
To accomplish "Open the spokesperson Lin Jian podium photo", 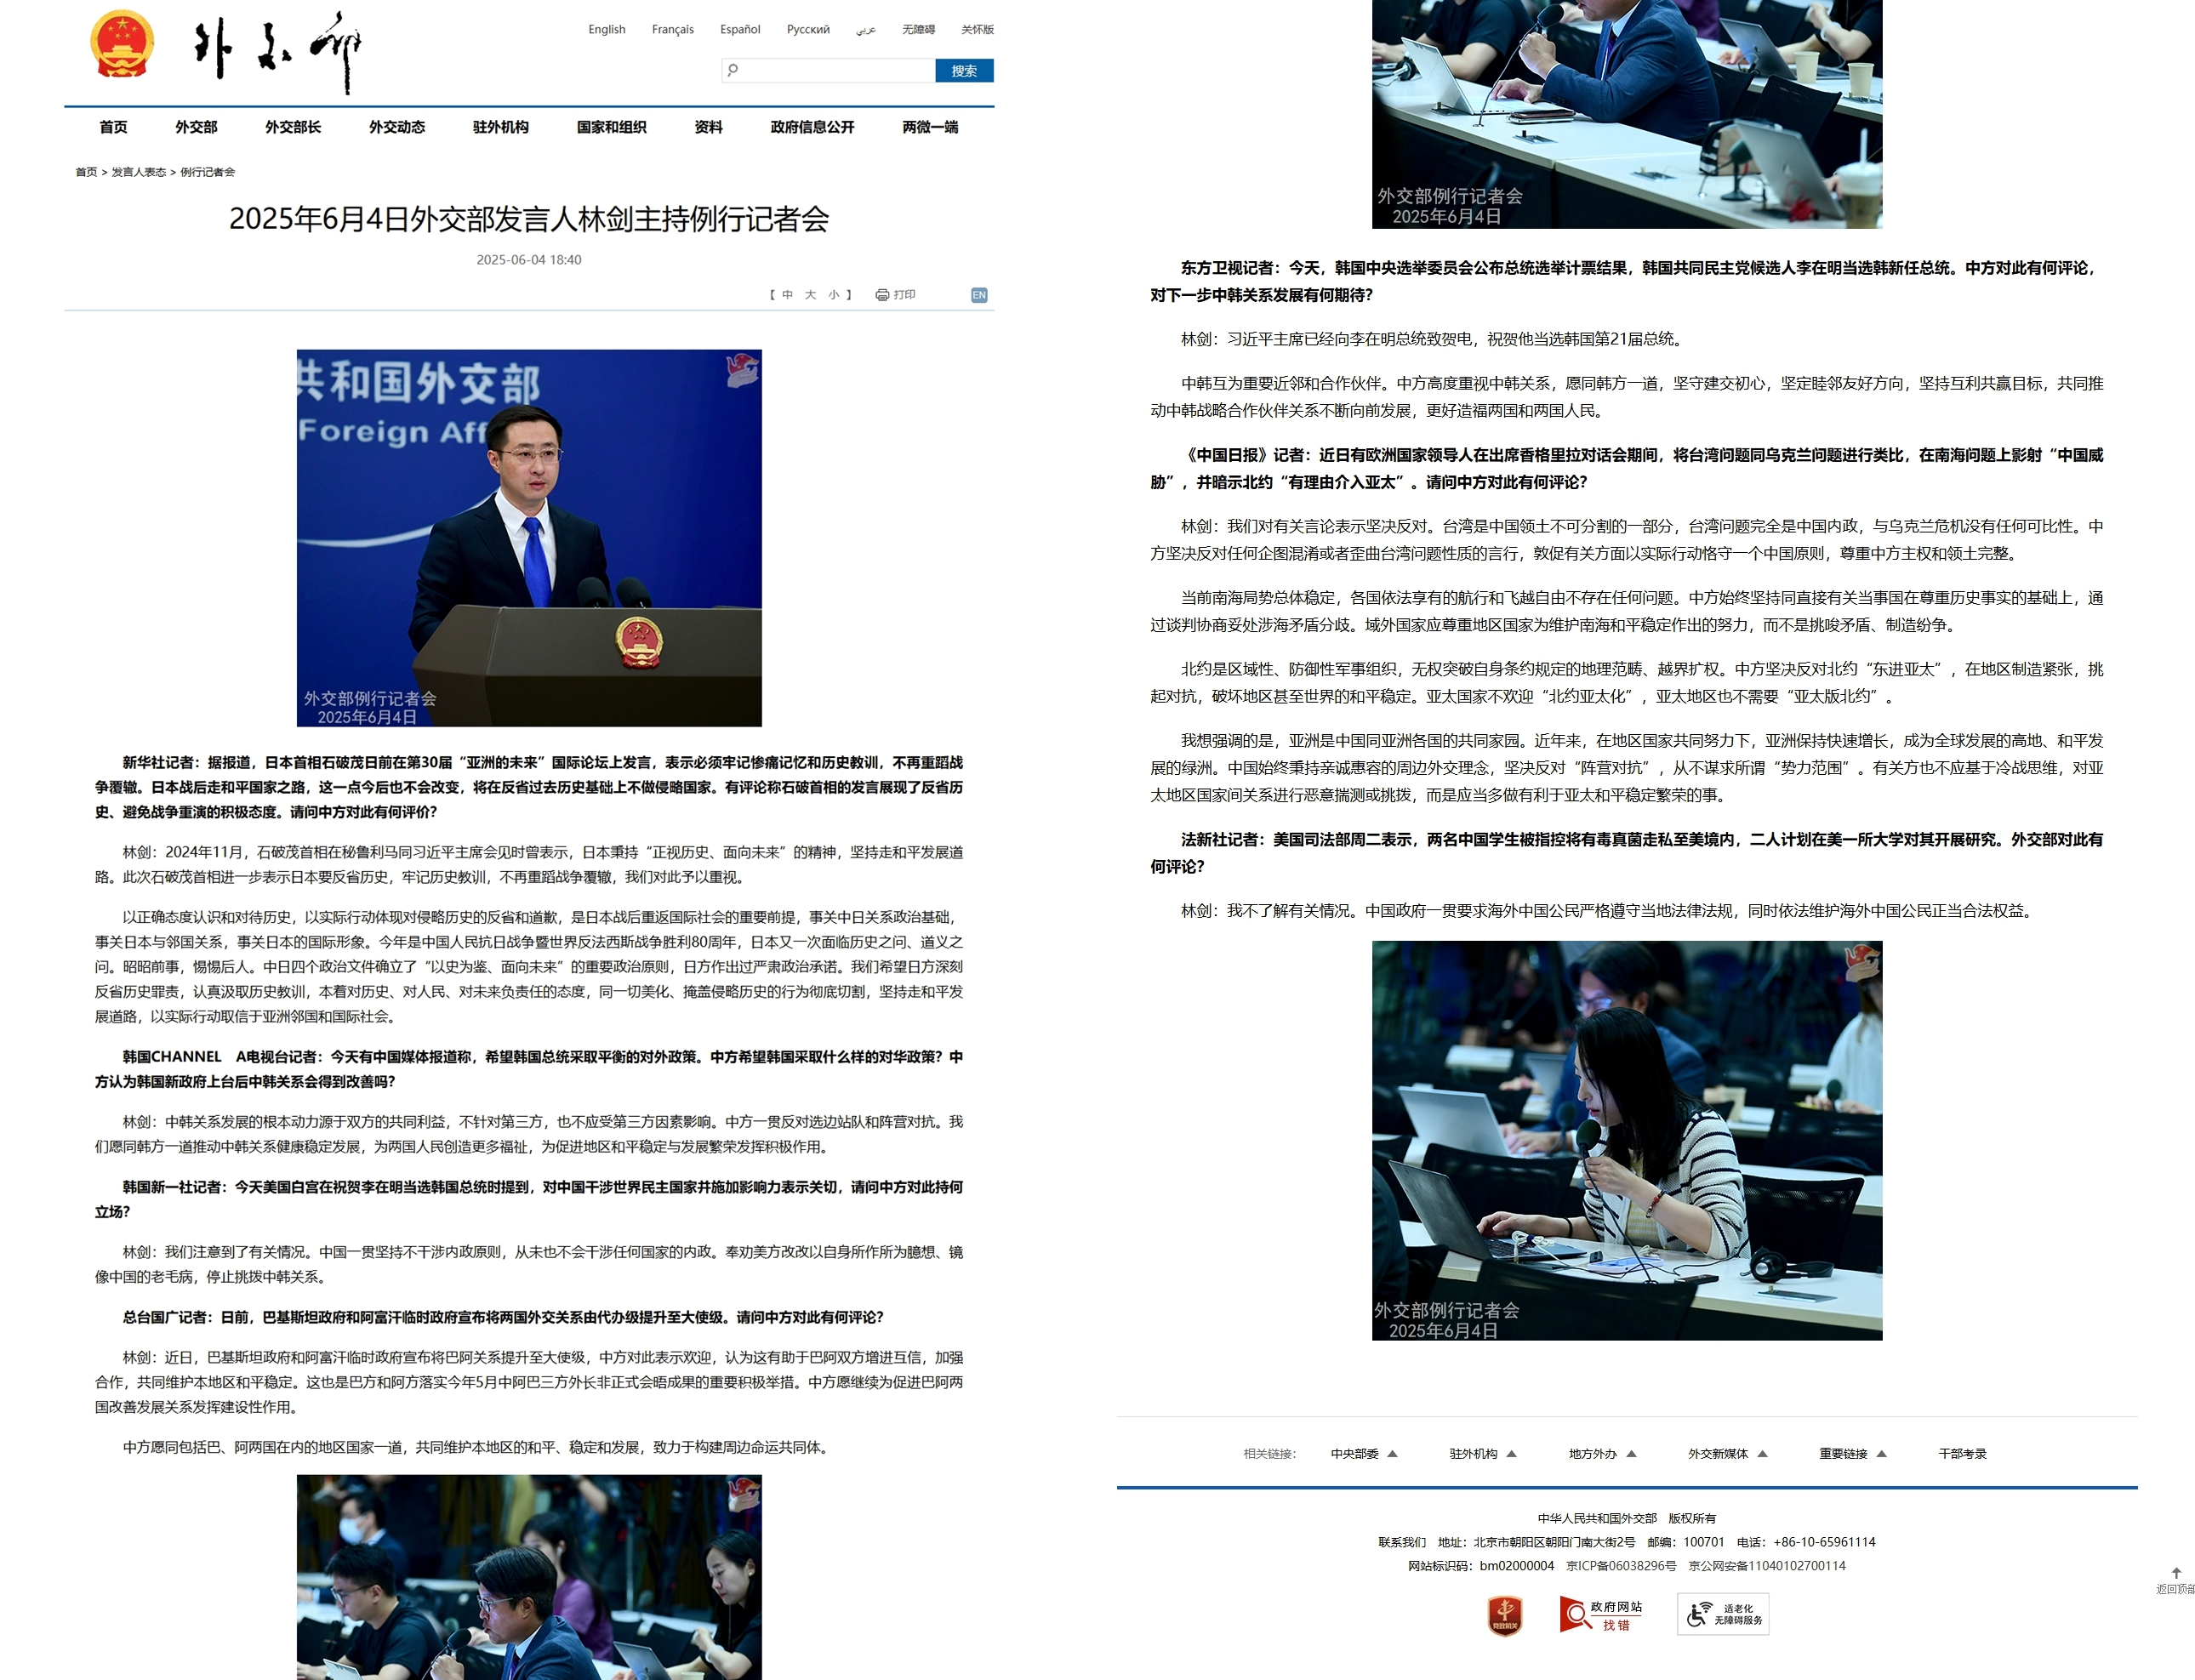I will 529,538.
